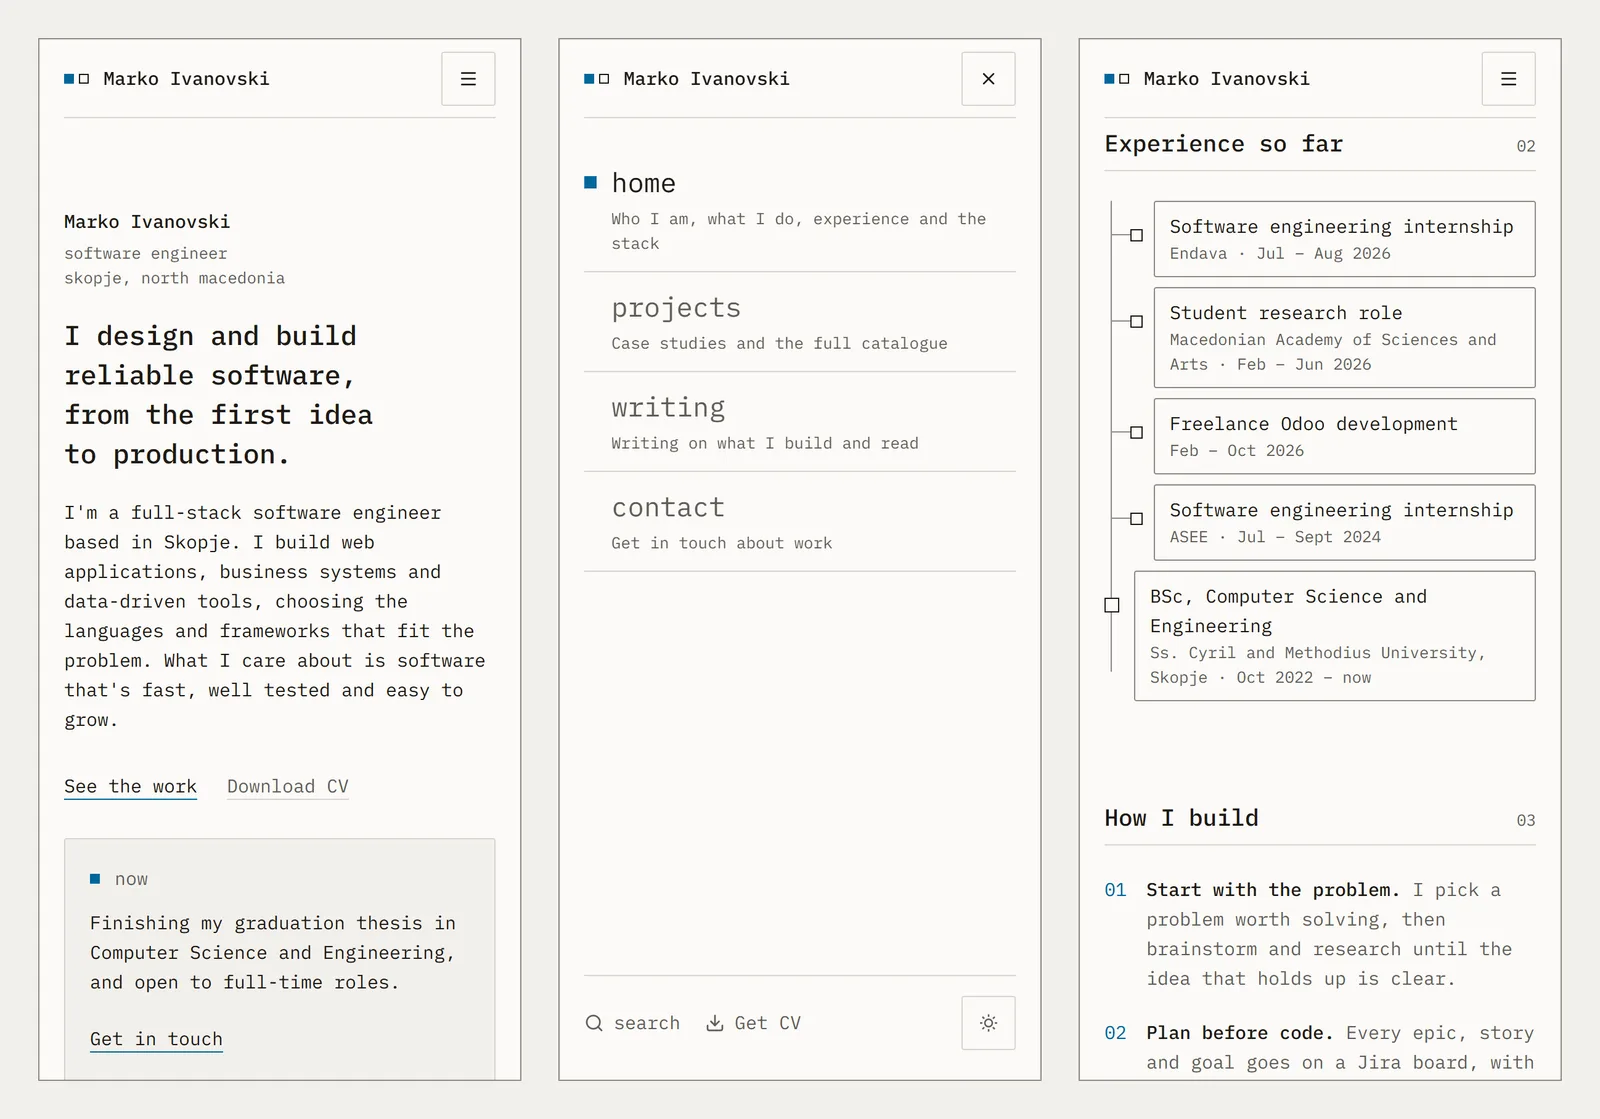Click the Get CV text in the menu footer

pyautogui.click(x=768, y=1023)
